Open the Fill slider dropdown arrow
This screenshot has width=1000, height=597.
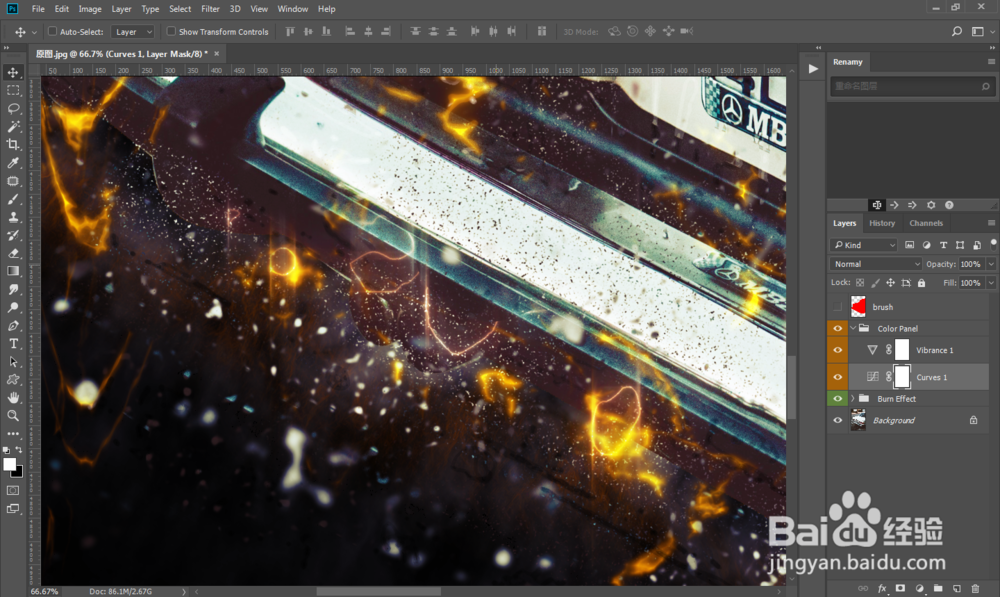pyautogui.click(x=991, y=283)
